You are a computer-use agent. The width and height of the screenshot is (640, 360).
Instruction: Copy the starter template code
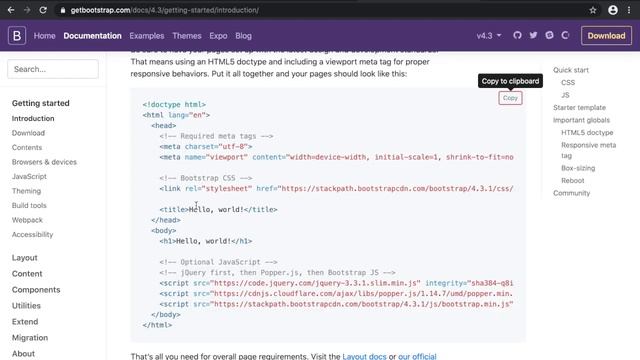pyautogui.click(x=510, y=98)
